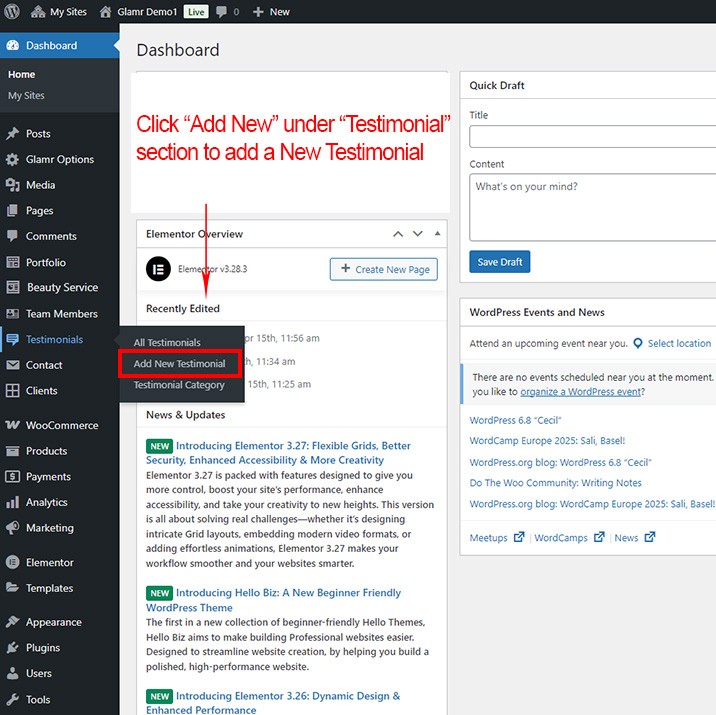The height and width of the screenshot is (715, 716).
Task: Open Introducing Elementor 3.26 article link
Action: pyautogui.click(x=273, y=702)
